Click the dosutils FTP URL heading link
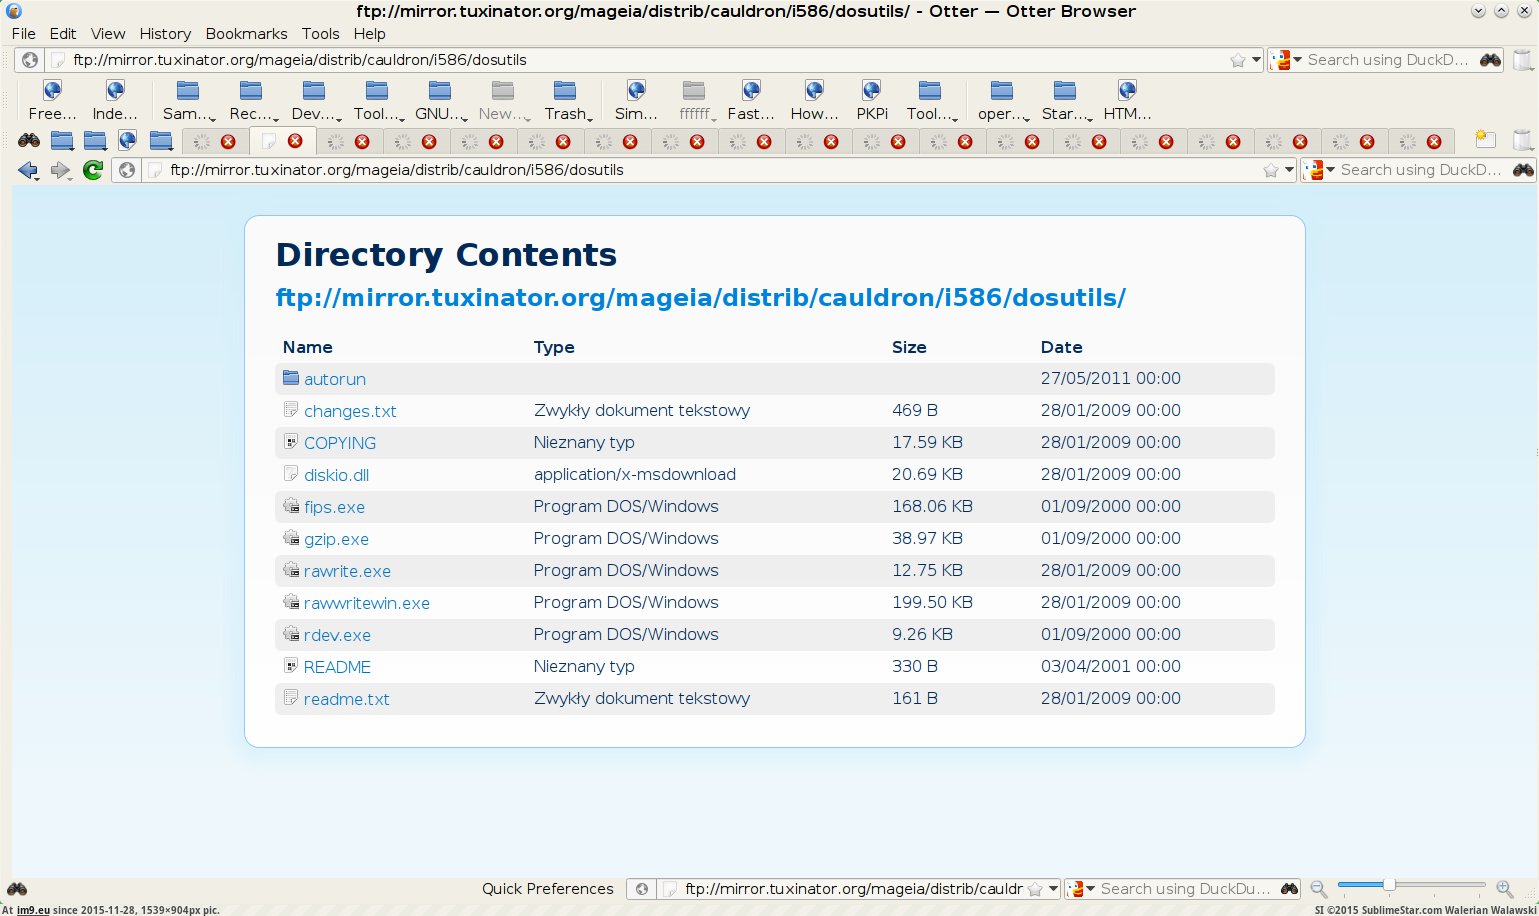This screenshot has height=916, width=1539. 701,297
